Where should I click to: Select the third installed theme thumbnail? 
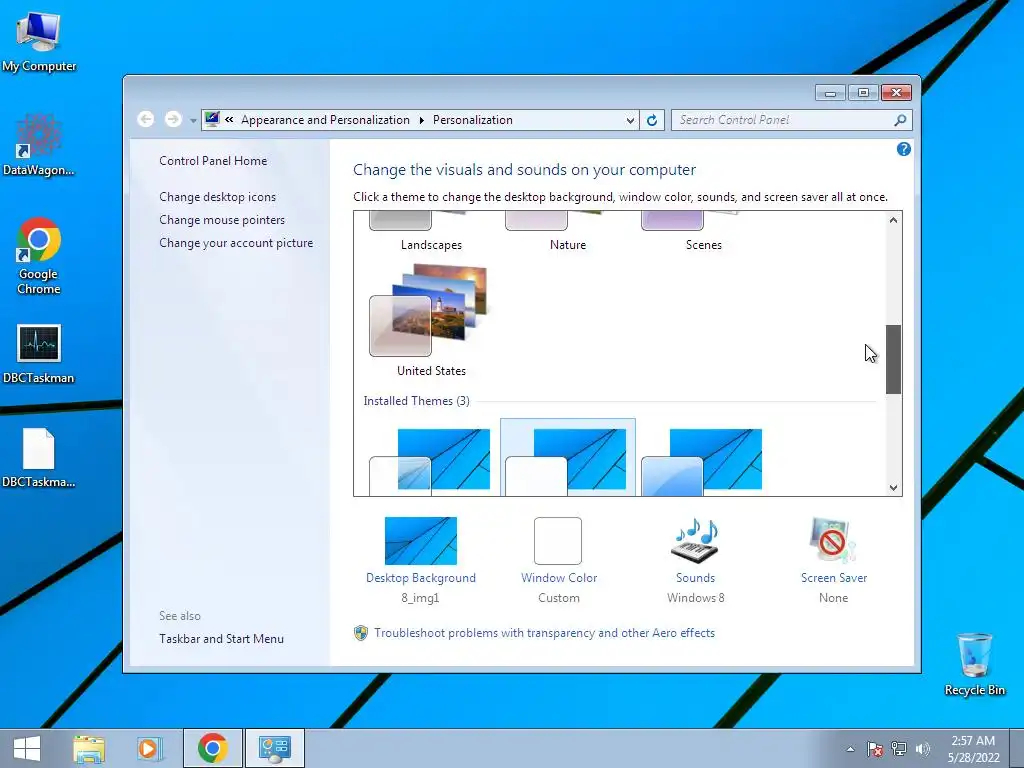point(702,461)
